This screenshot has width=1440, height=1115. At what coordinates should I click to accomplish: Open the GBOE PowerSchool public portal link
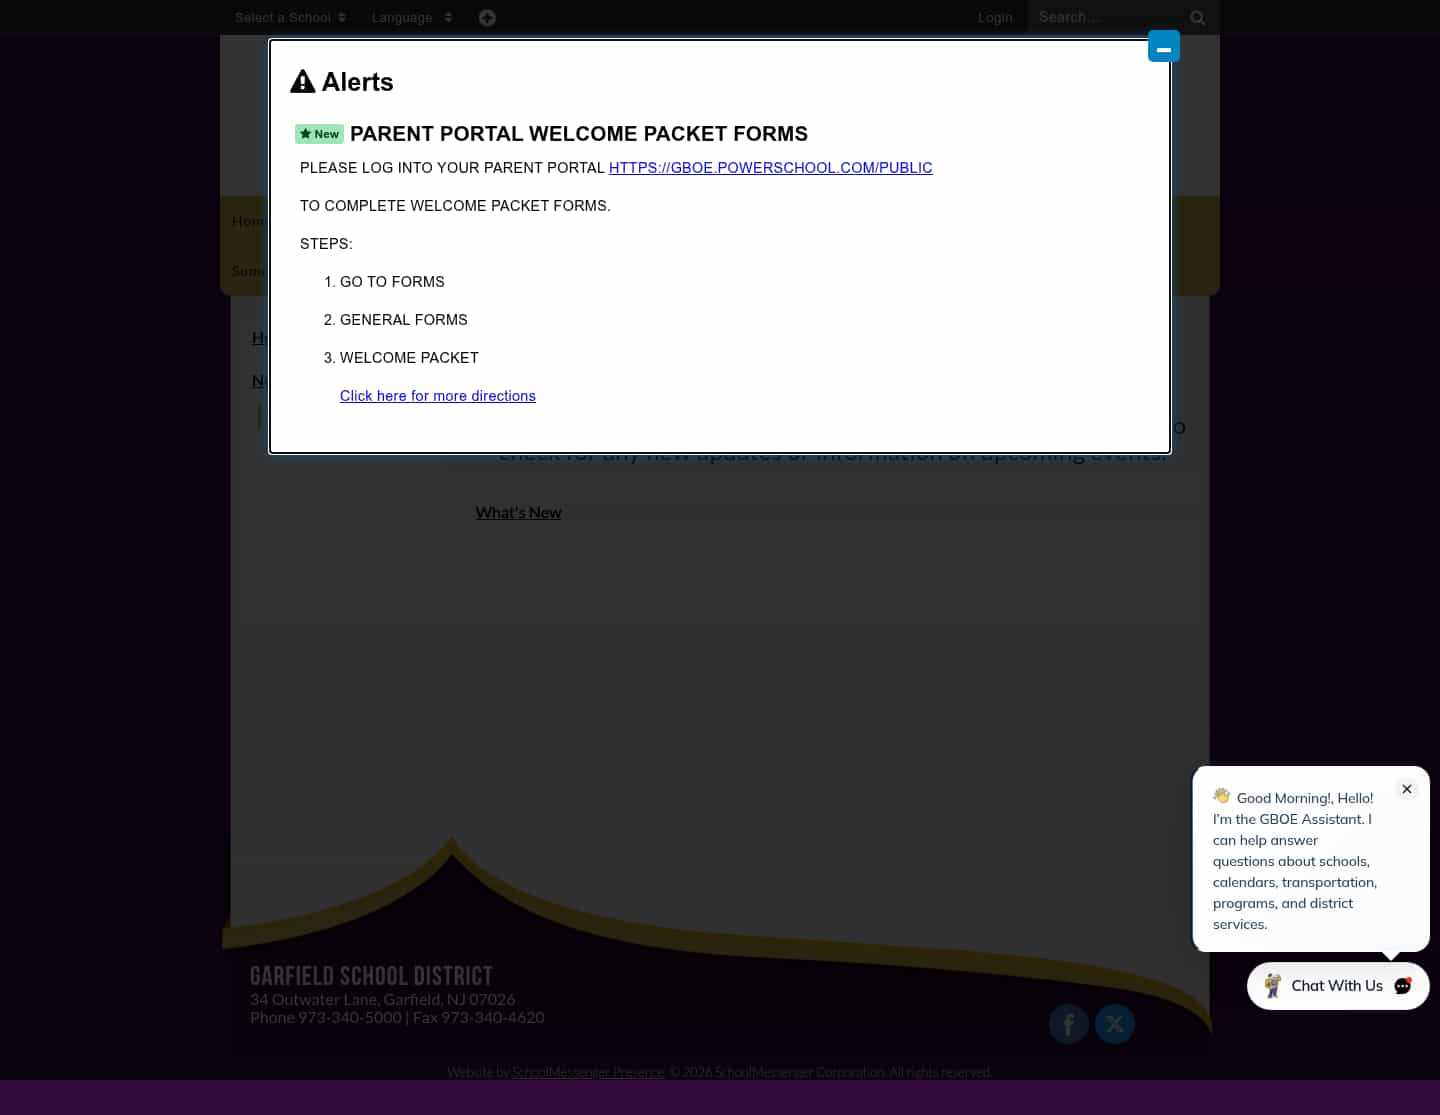click(x=770, y=168)
